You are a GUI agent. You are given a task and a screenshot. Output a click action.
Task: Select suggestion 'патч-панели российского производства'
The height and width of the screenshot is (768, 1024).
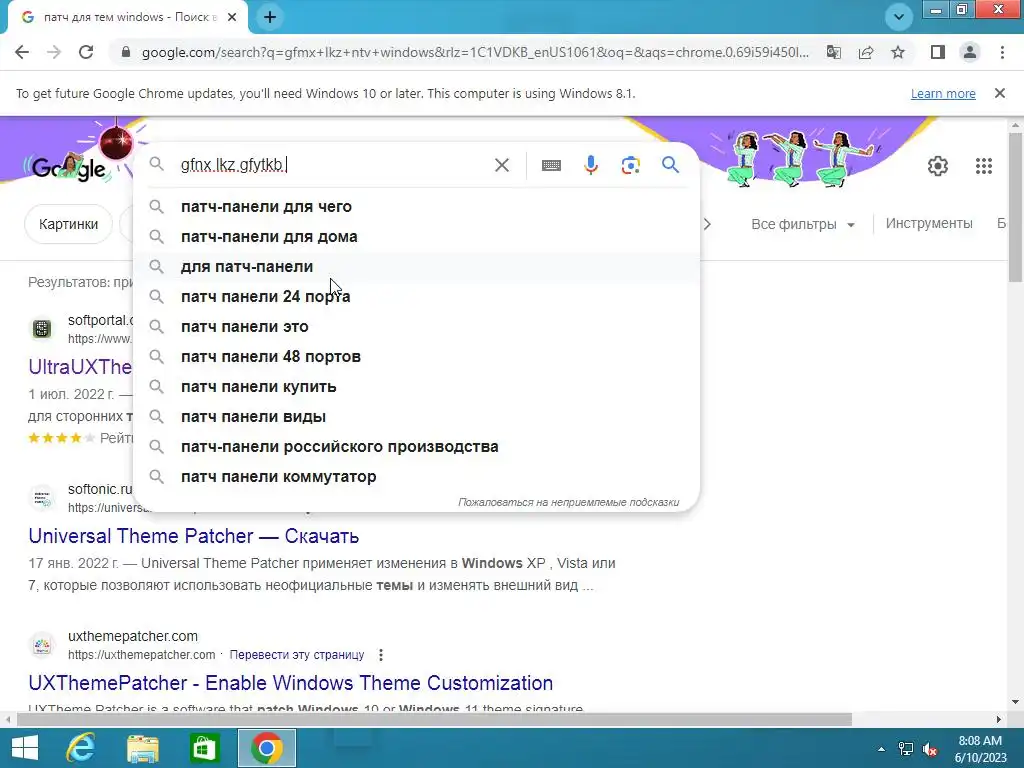pos(416,447)
